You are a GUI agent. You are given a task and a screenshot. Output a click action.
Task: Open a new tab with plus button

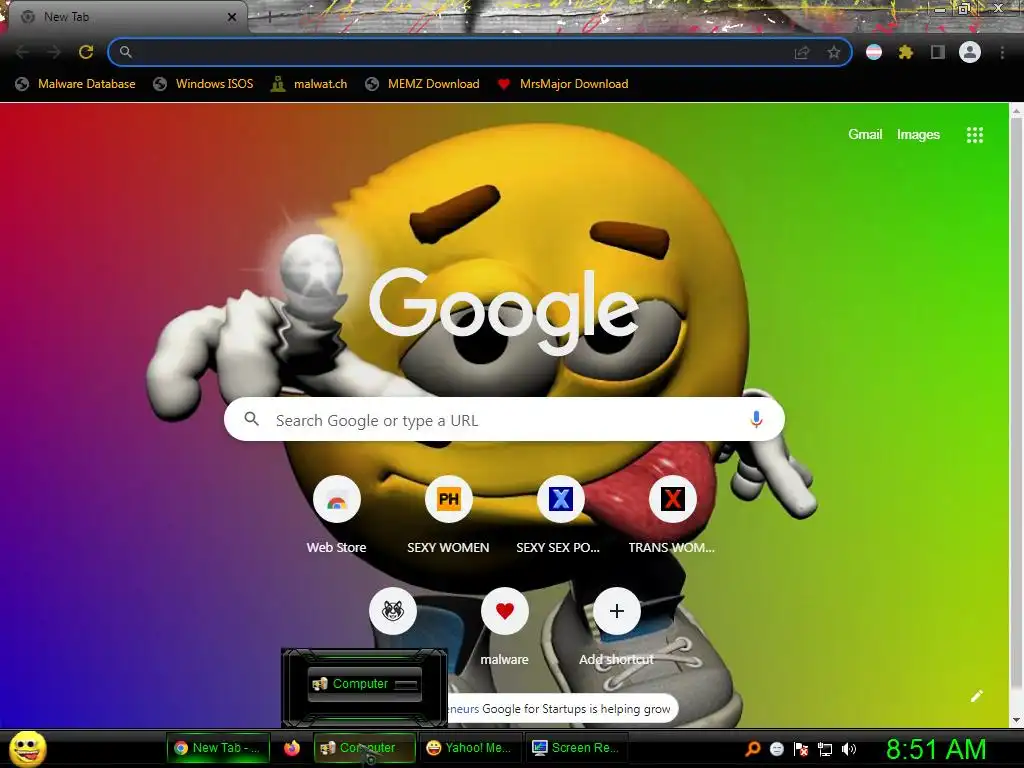pos(269,18)
